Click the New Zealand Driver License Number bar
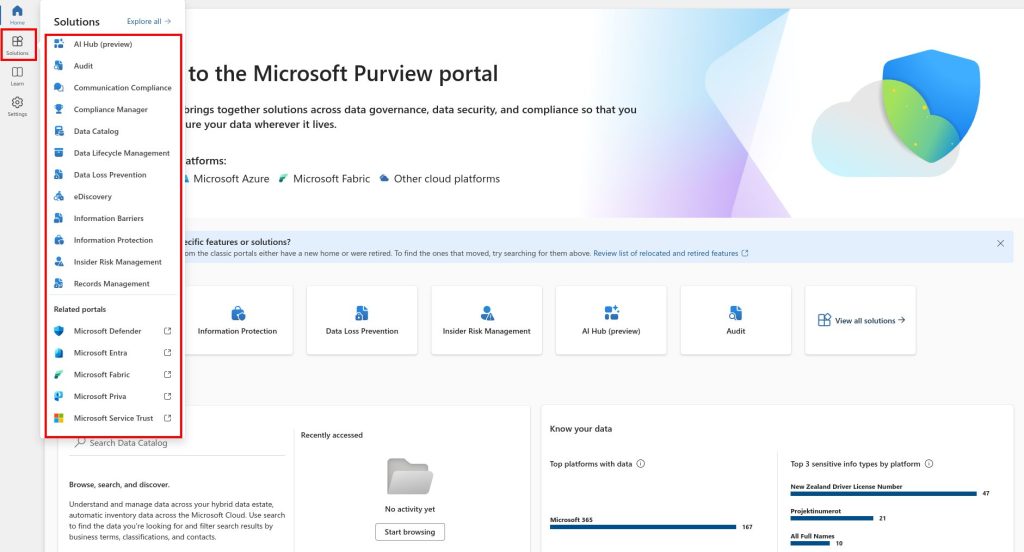The height and width of the screenshot is (552, 1024). point(883,494)
